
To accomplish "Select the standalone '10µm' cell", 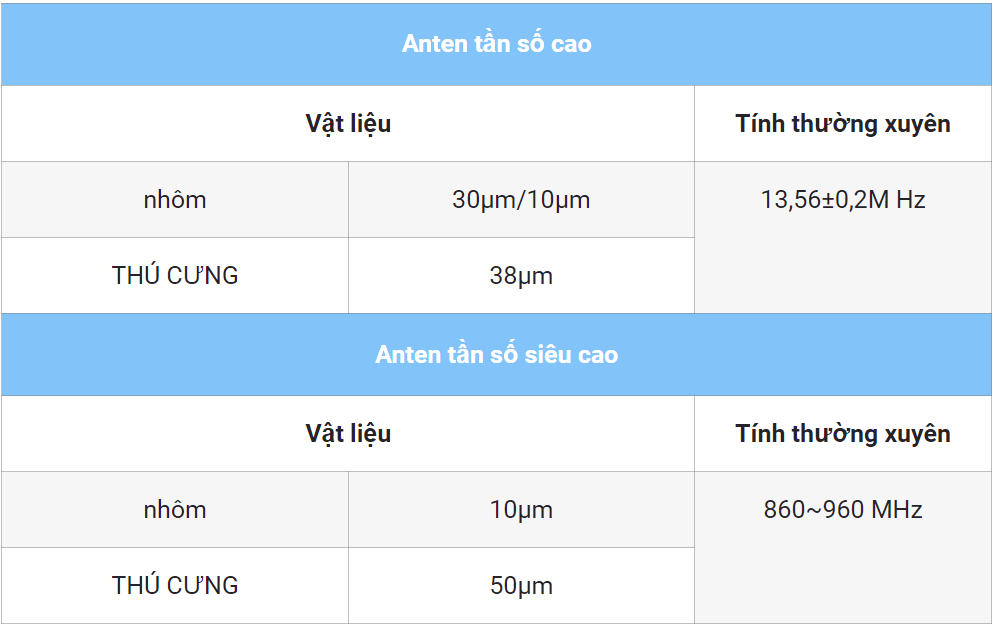I will (x=521, y=510).
